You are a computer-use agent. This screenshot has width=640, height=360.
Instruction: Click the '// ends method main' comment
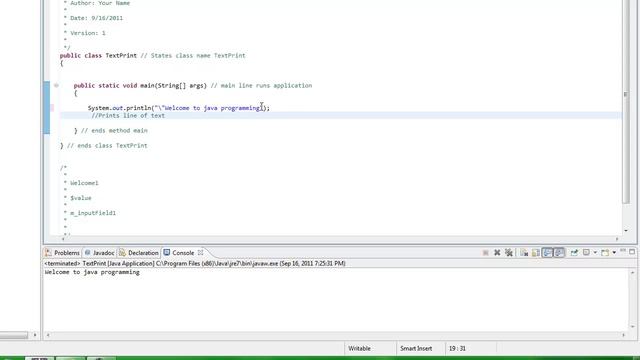114,131
